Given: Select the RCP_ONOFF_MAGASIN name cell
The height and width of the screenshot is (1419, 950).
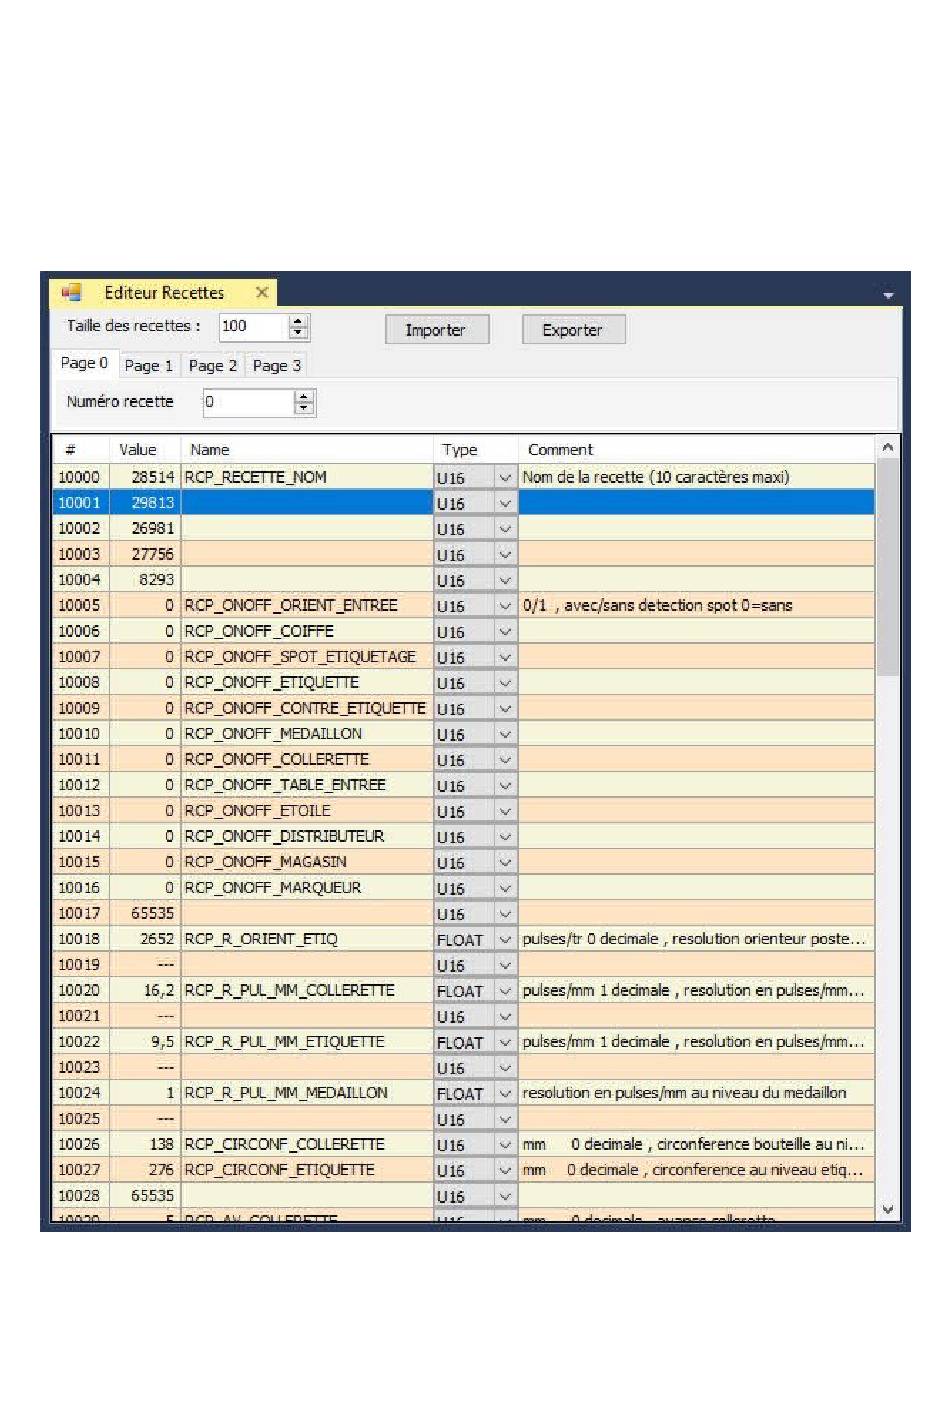Looking at the screenshot, I should point(306,862).
